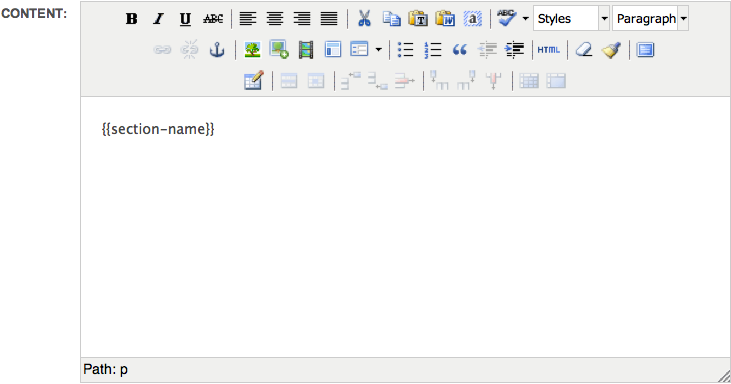731x384 pixels.
Task: Insert new table icon
Action: [x=254, y=81]
